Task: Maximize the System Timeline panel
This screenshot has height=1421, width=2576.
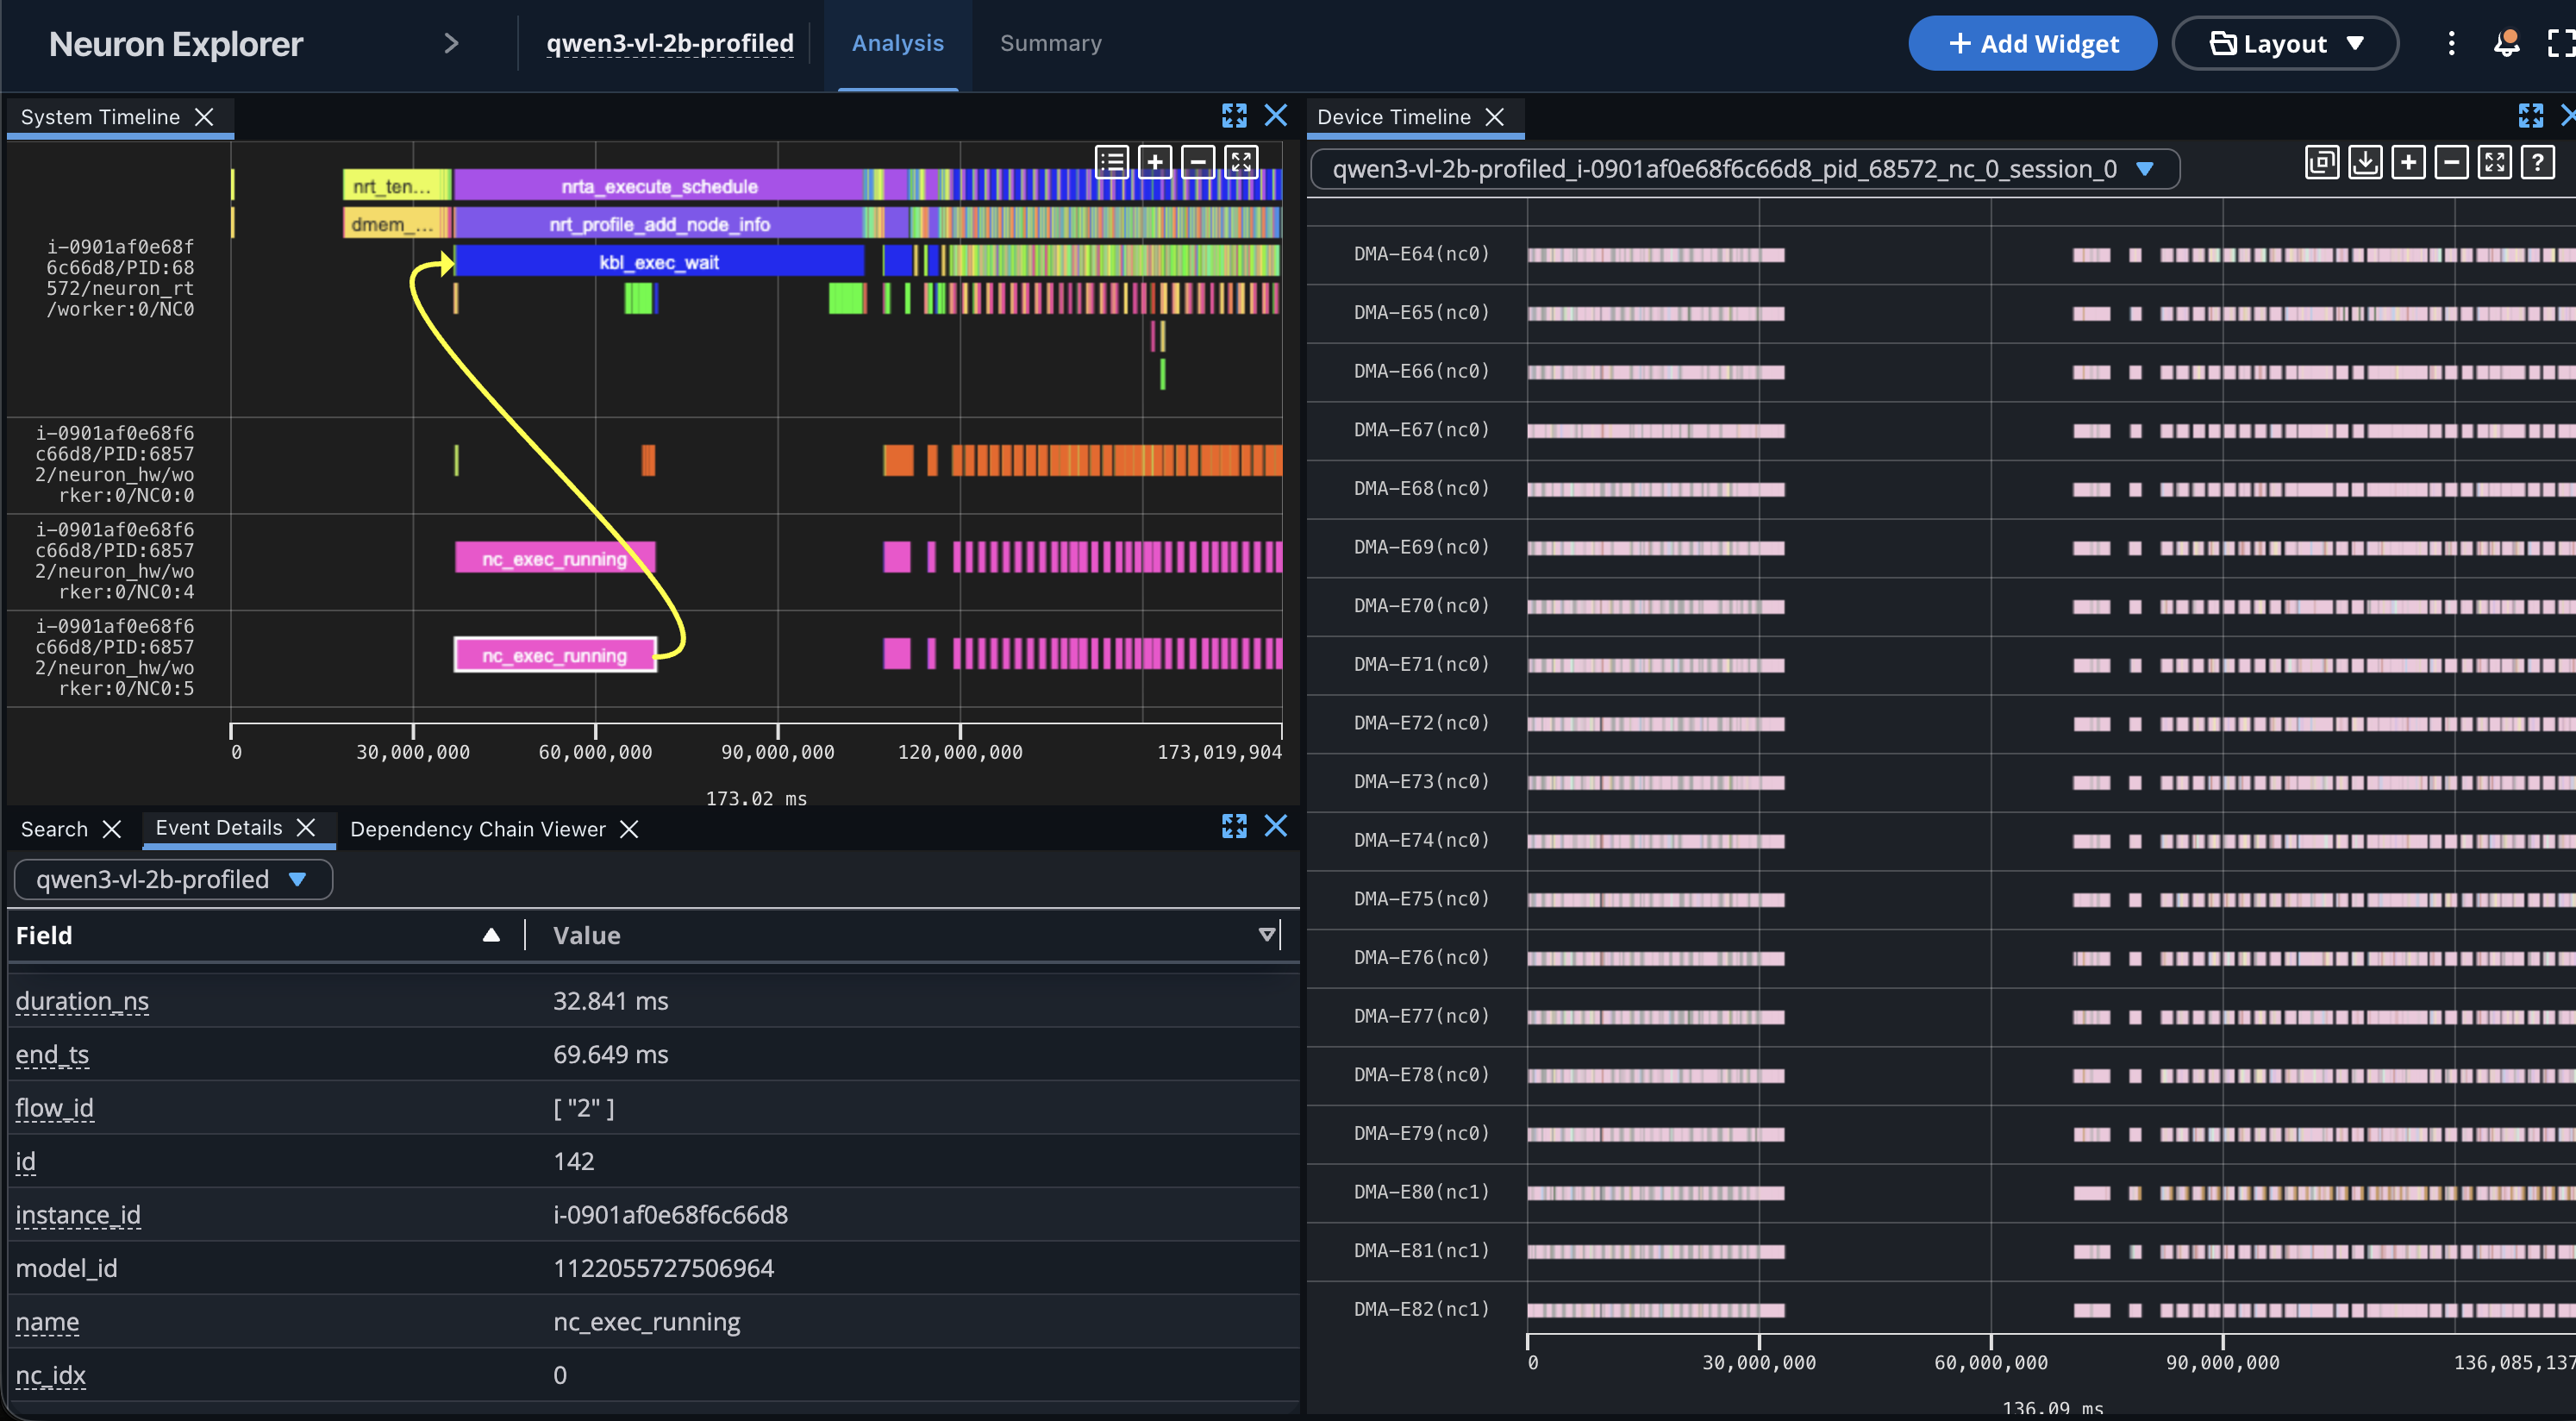Action: 1234,116
